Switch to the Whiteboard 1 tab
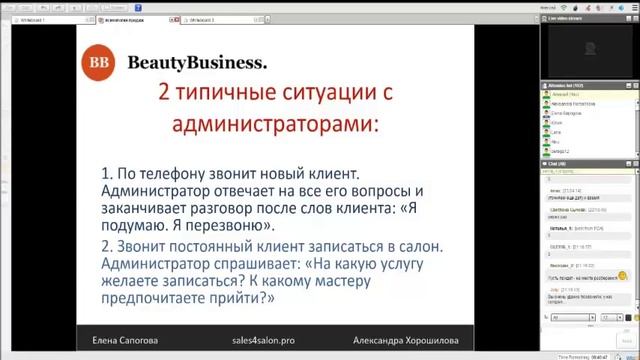This screenshot has height=360, width=640. [x=53, y=20]
